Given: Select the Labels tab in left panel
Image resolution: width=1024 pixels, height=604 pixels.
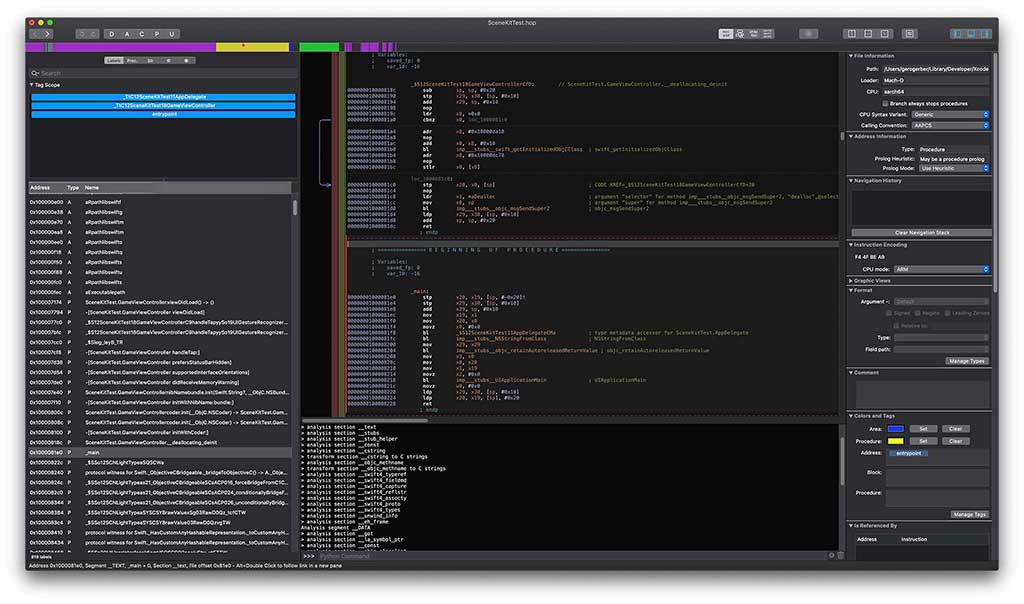Looking at the screenshot, I should click(x=115, y=60).
